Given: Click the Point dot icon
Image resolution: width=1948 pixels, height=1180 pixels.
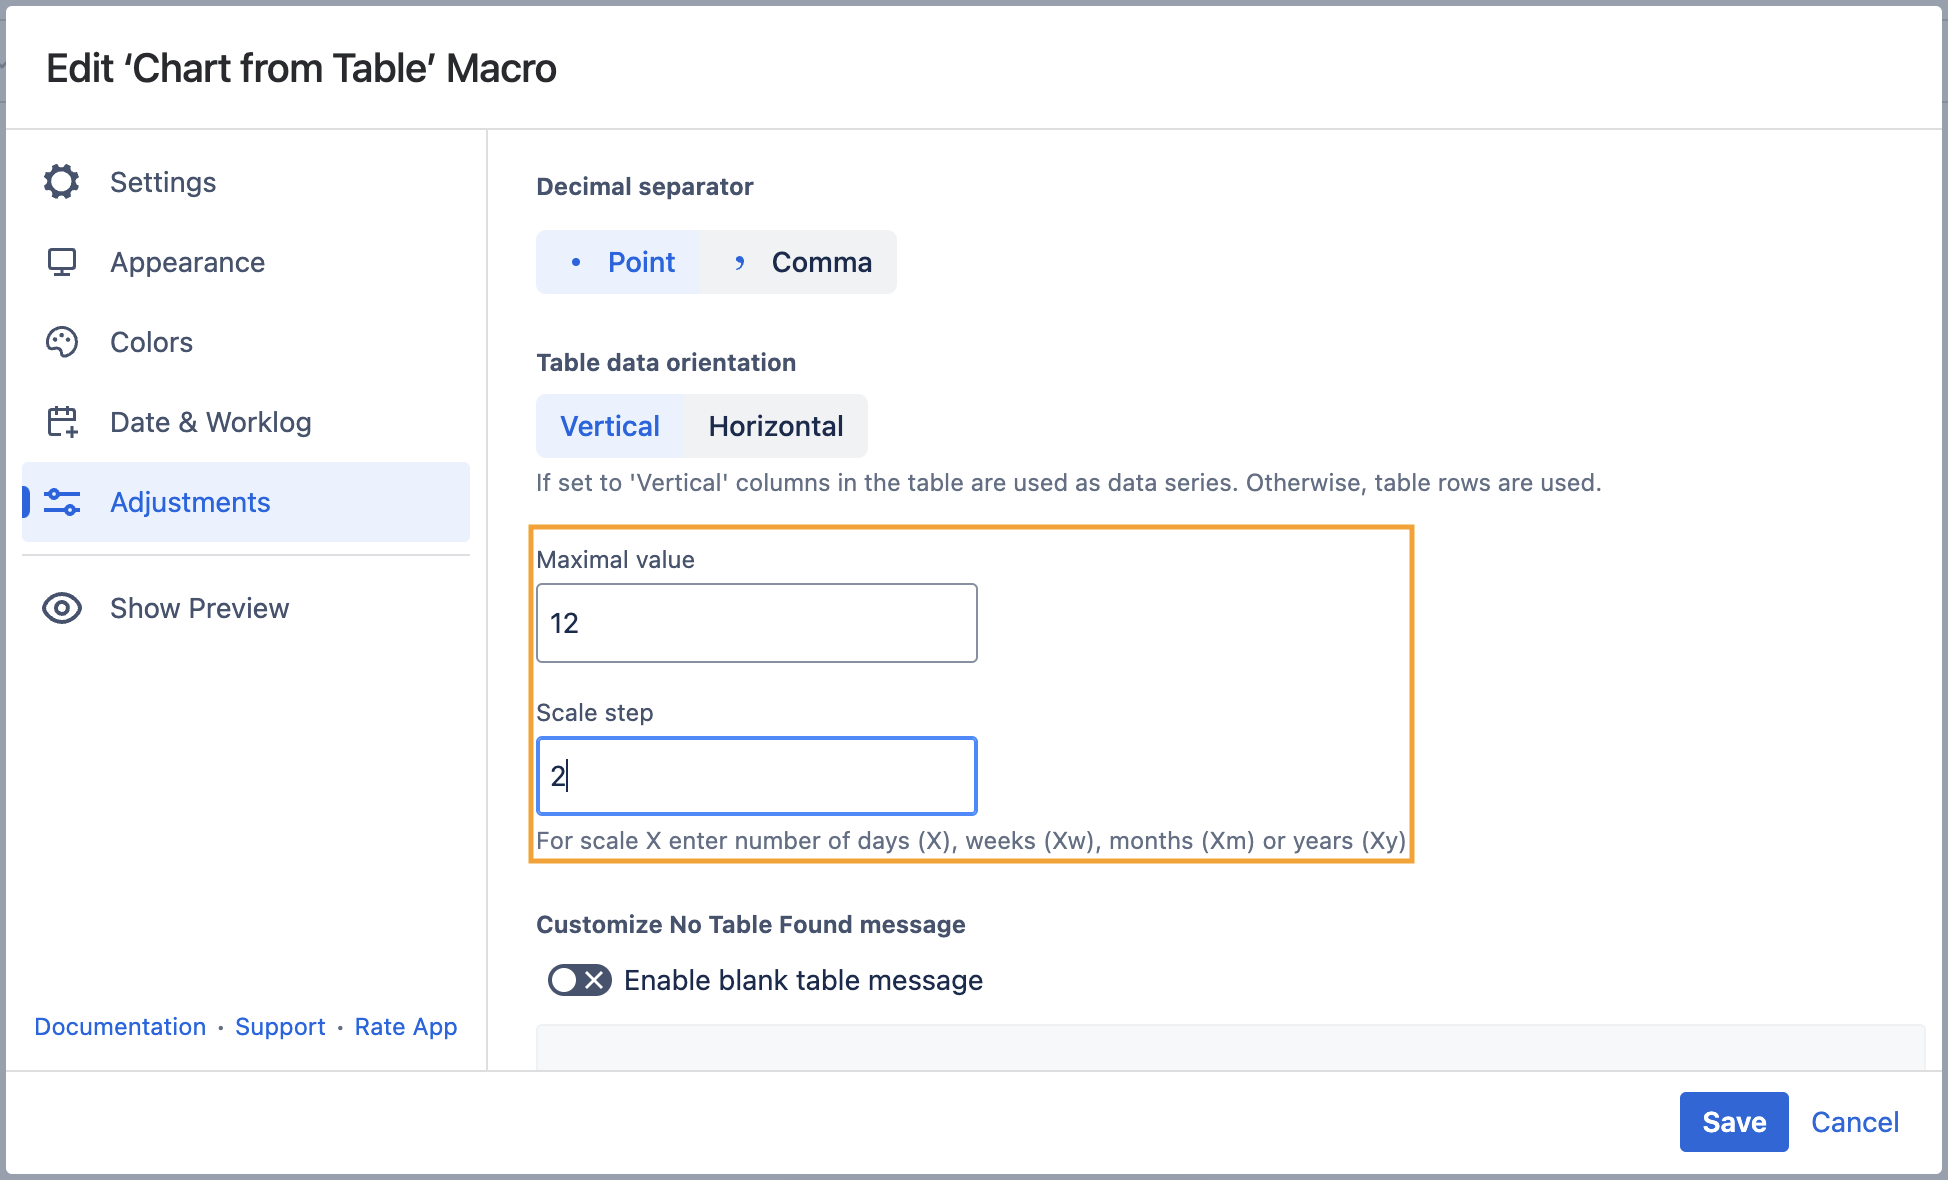Looking at the screenshot, I should point(576,262).
